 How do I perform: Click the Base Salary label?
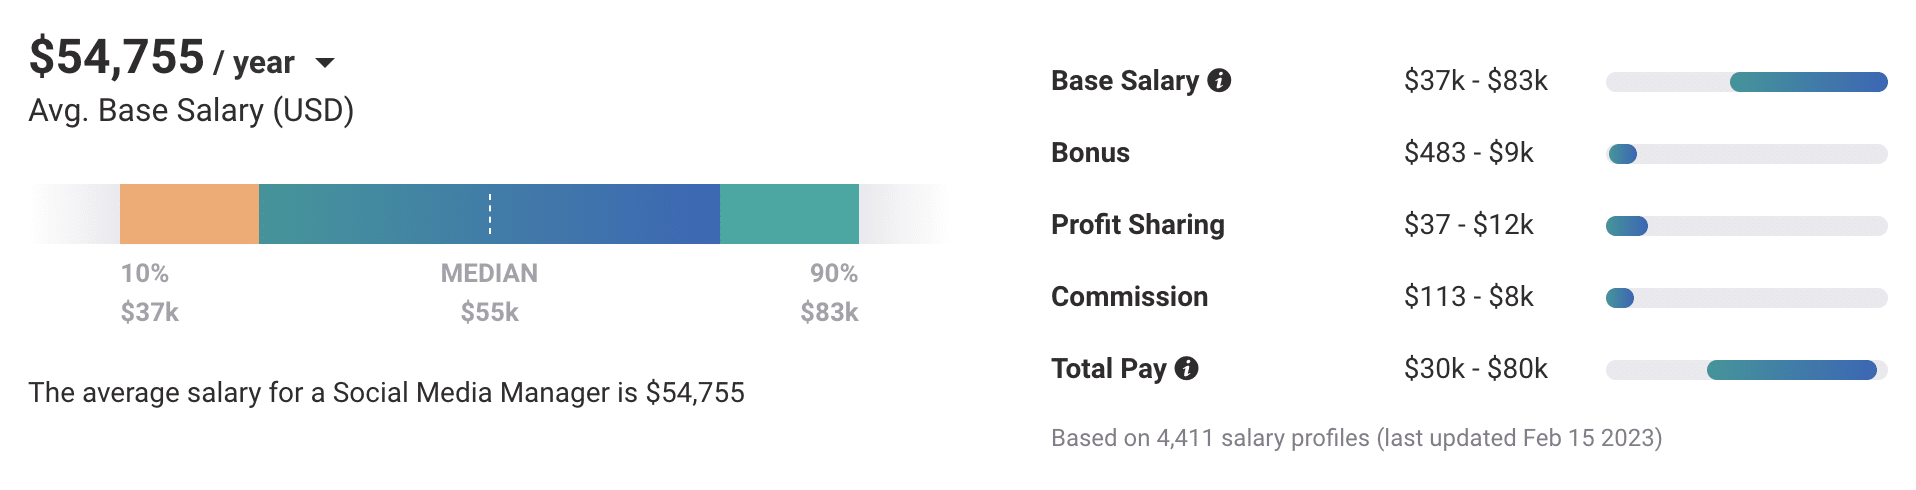click(x=1124, y=81)
